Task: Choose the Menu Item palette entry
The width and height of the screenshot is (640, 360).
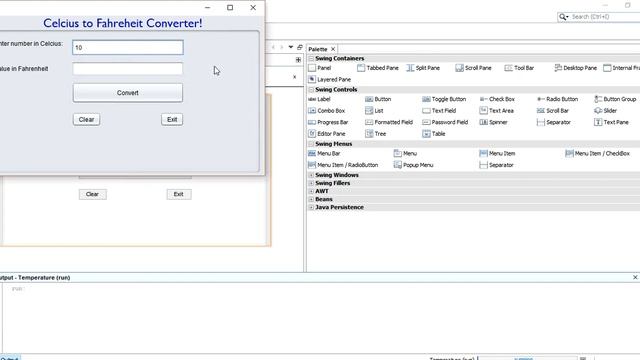Action: coord(498,153)
